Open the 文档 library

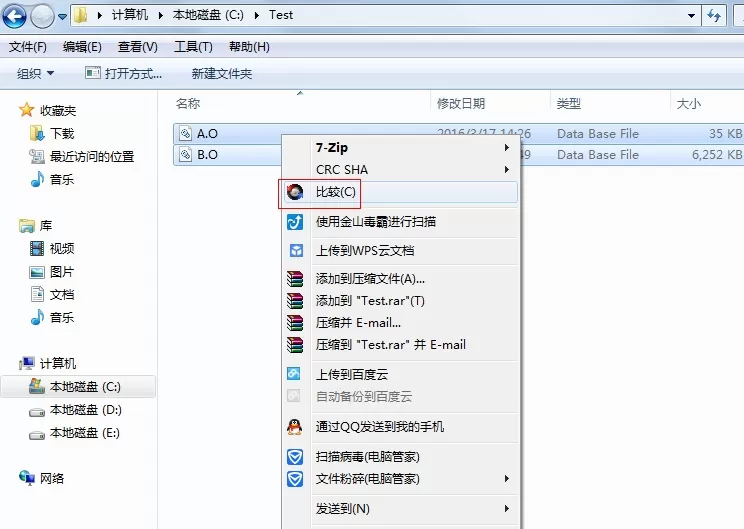(x=52, y=294)
